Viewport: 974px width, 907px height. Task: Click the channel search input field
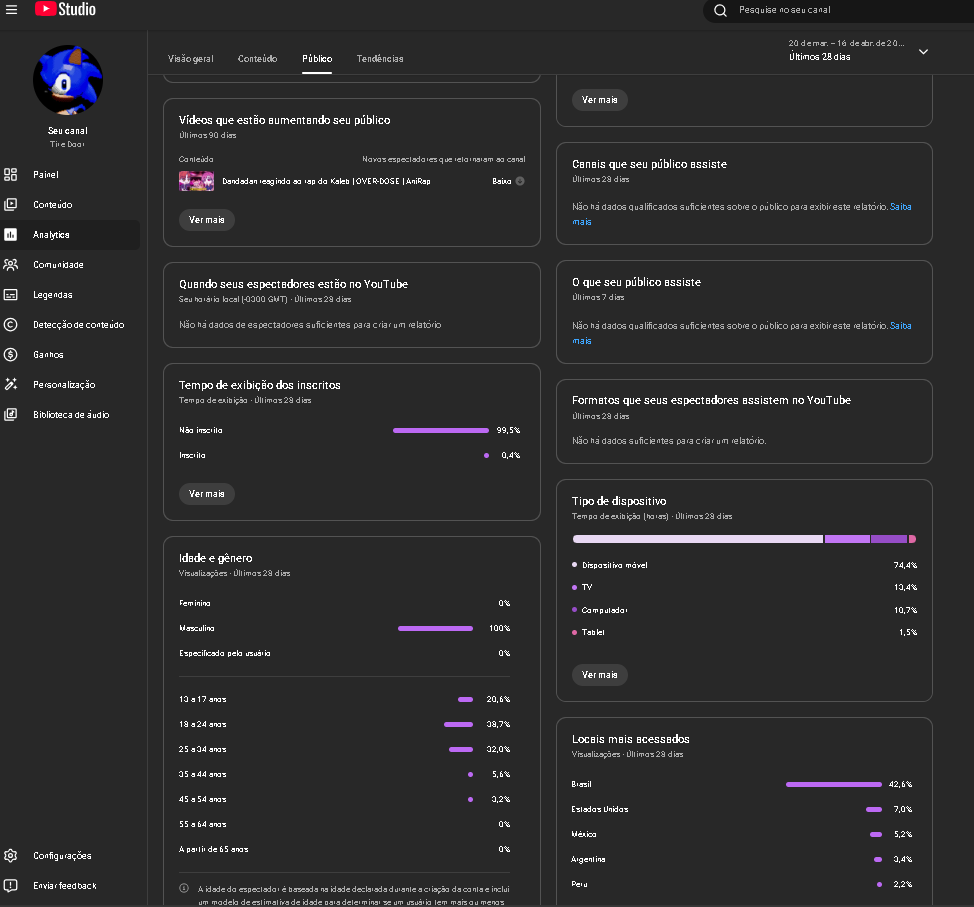[840, 10]
